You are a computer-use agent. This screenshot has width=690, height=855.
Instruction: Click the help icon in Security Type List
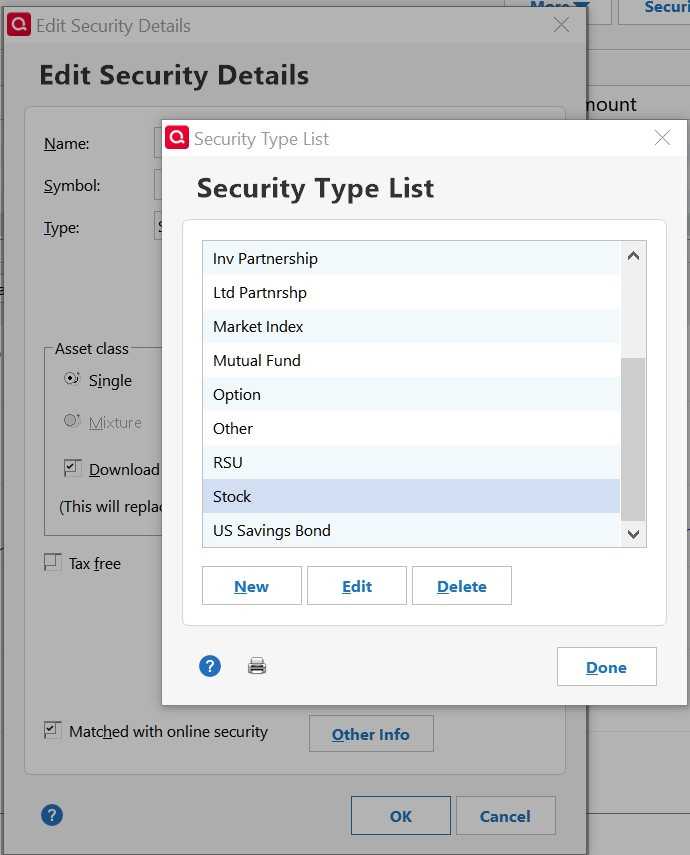tap(210, 666)
